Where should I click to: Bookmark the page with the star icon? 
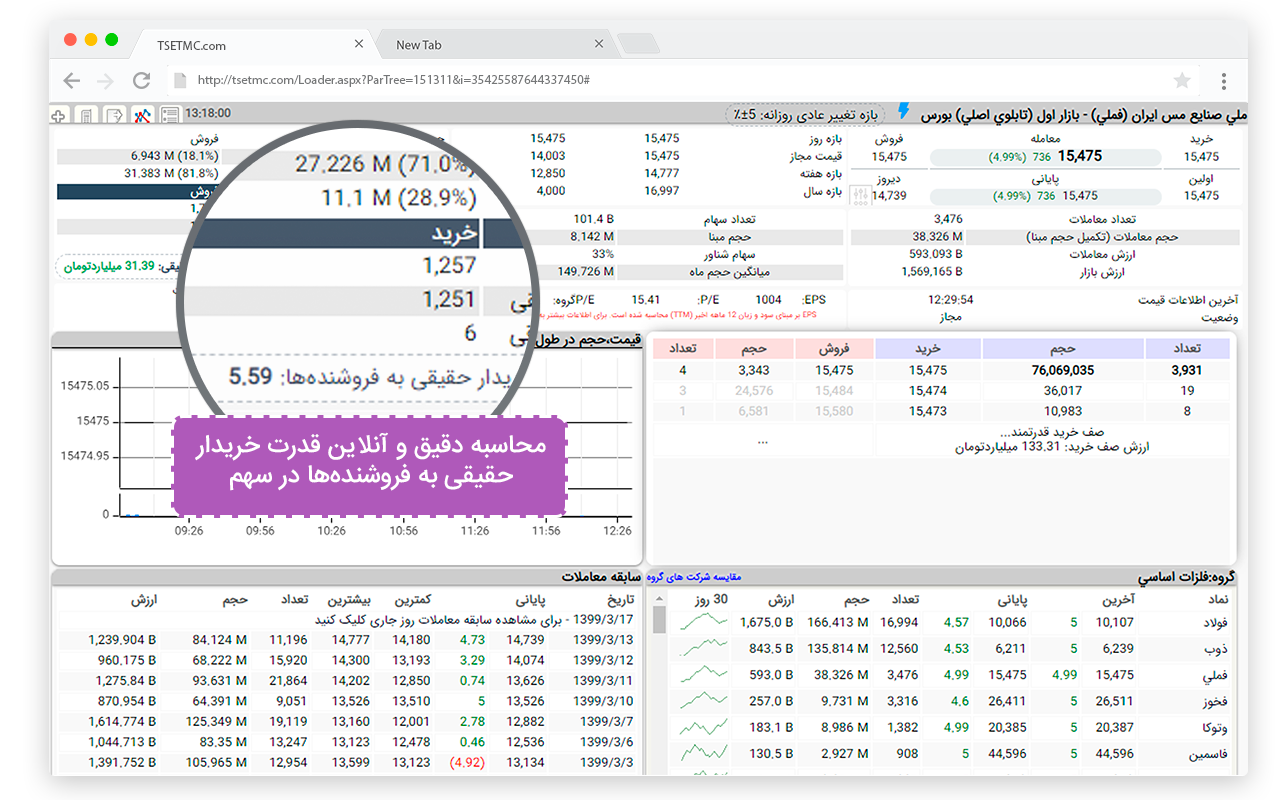(1182, 81)
